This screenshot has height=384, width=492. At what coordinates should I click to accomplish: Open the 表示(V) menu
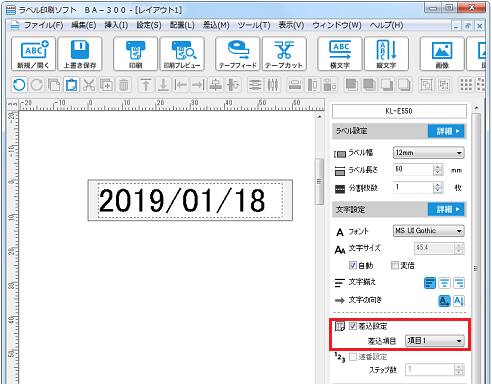coord(291,25)
